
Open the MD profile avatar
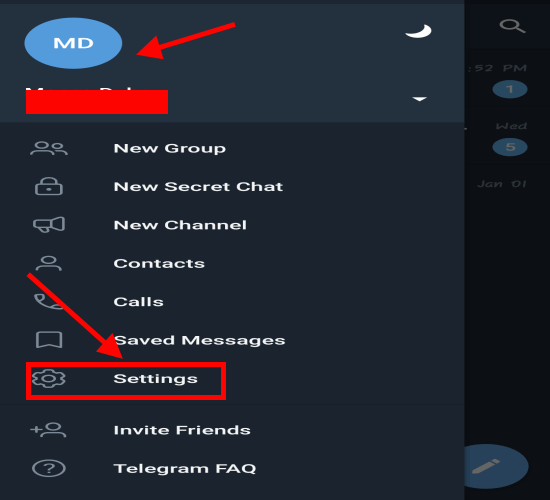pos(73,43)
